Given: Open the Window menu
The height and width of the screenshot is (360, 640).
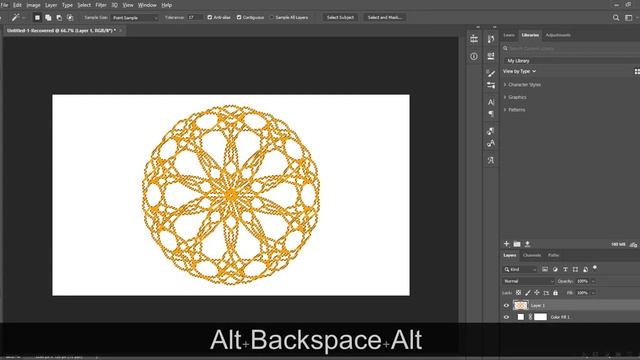Looking at the screenshot, I should 147,5.
